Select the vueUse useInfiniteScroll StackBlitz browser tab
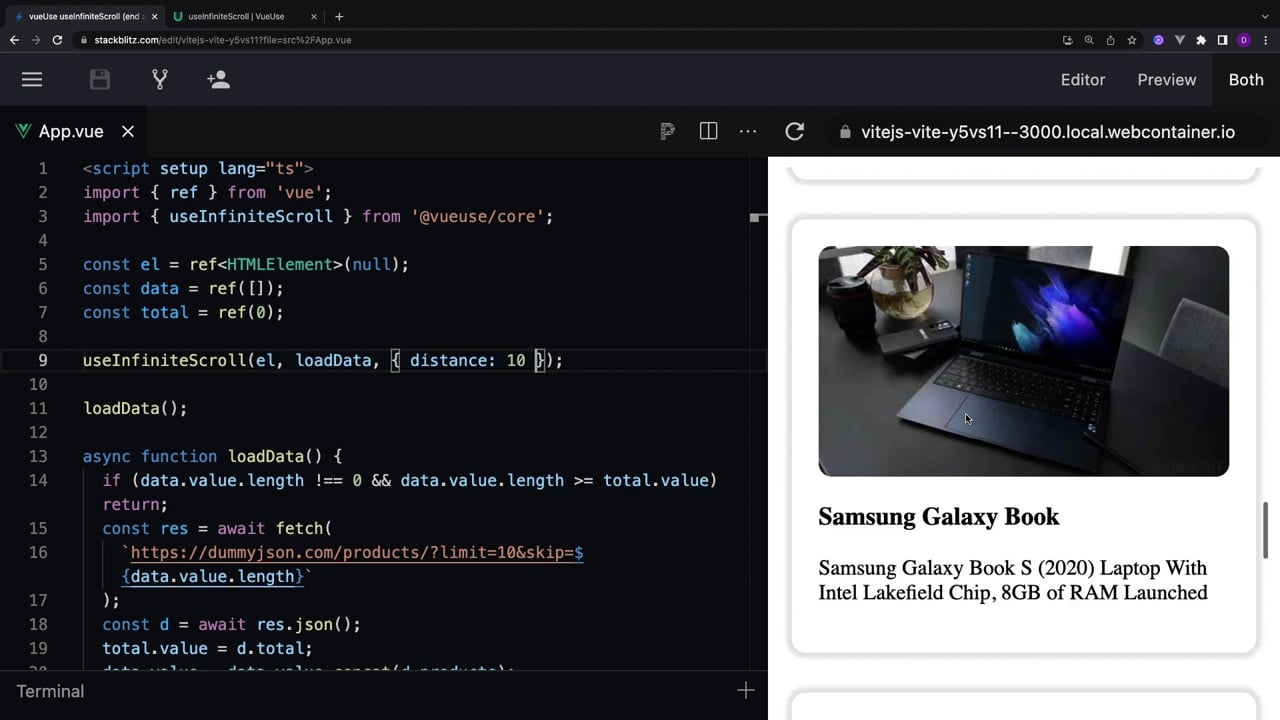This screenshot has height=720, width=1280. pos(85,16)
